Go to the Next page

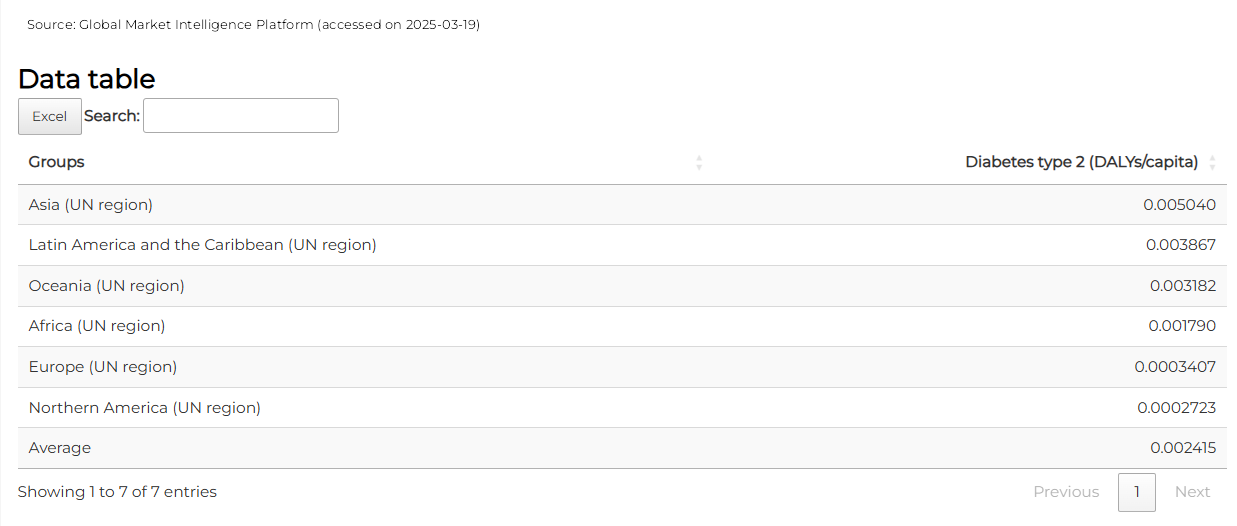[x=1192, y=492]
